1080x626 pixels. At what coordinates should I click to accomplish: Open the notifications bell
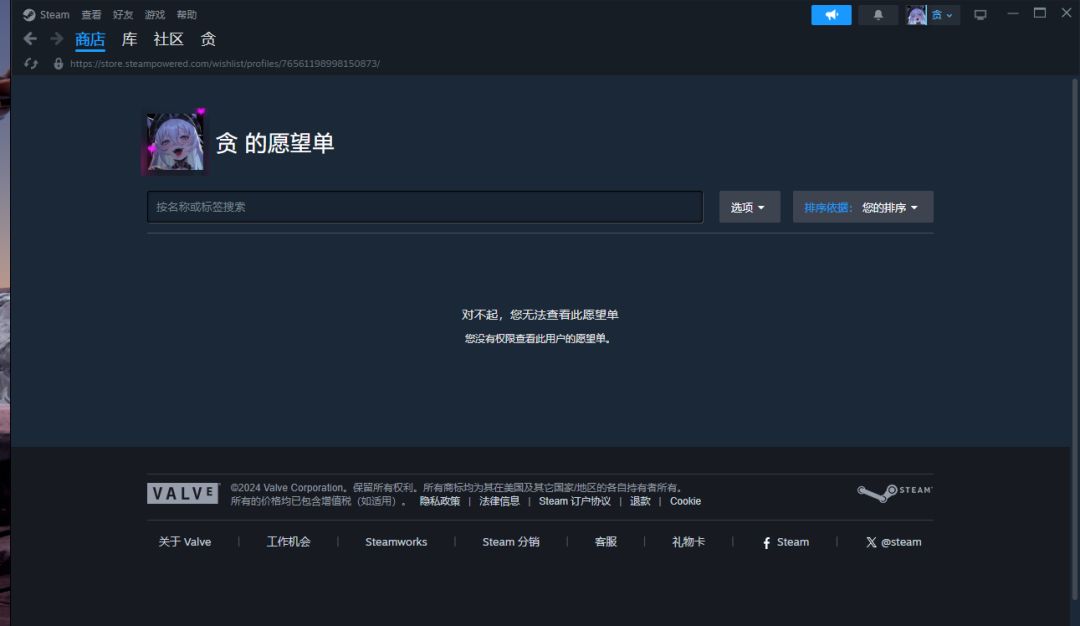point(878,14)
